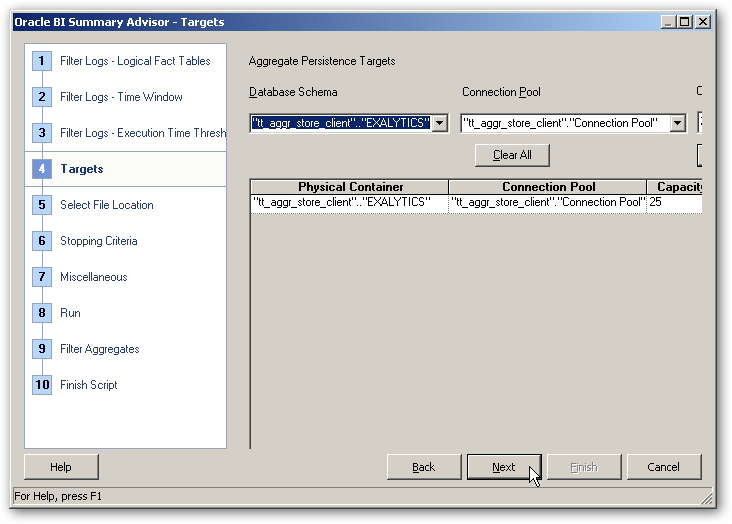Maximize the Summary Advisor window
The height and width of the screenshot is (524, 732).
(x=684, y=22)
